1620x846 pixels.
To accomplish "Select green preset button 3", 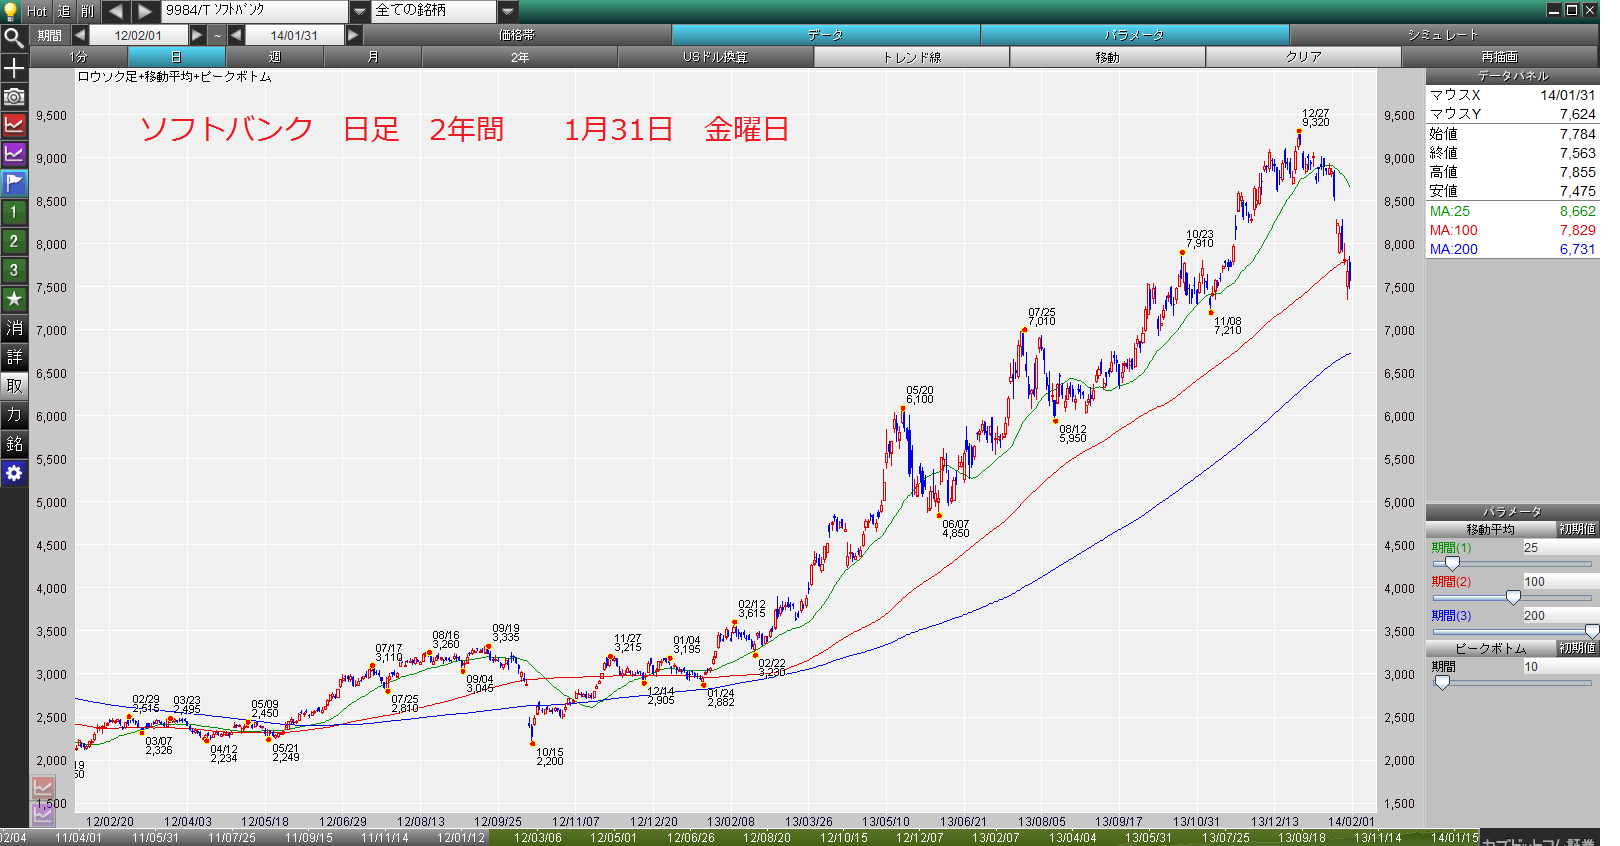I will (14, 270).
